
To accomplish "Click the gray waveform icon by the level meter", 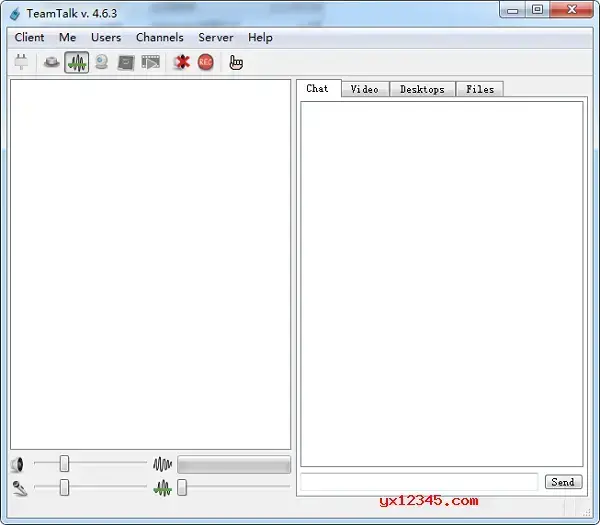I will (163, 464).
